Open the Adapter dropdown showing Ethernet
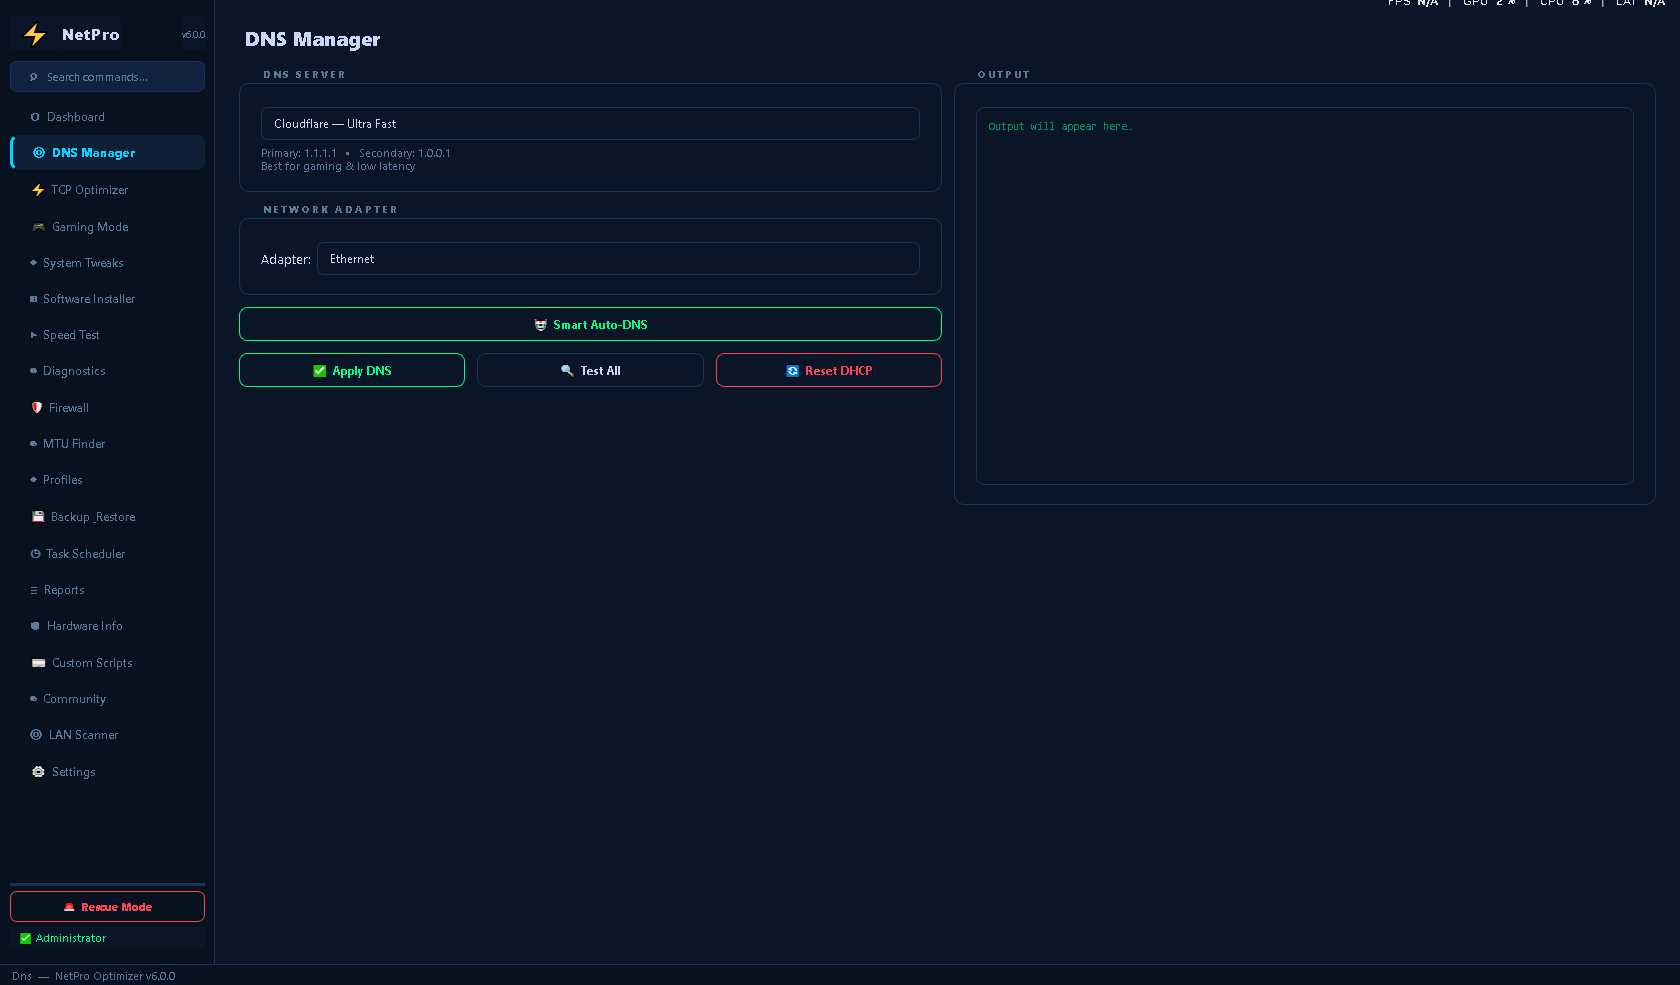The height and width of the screenshot is (985, 1680). (x=618, y=259)
